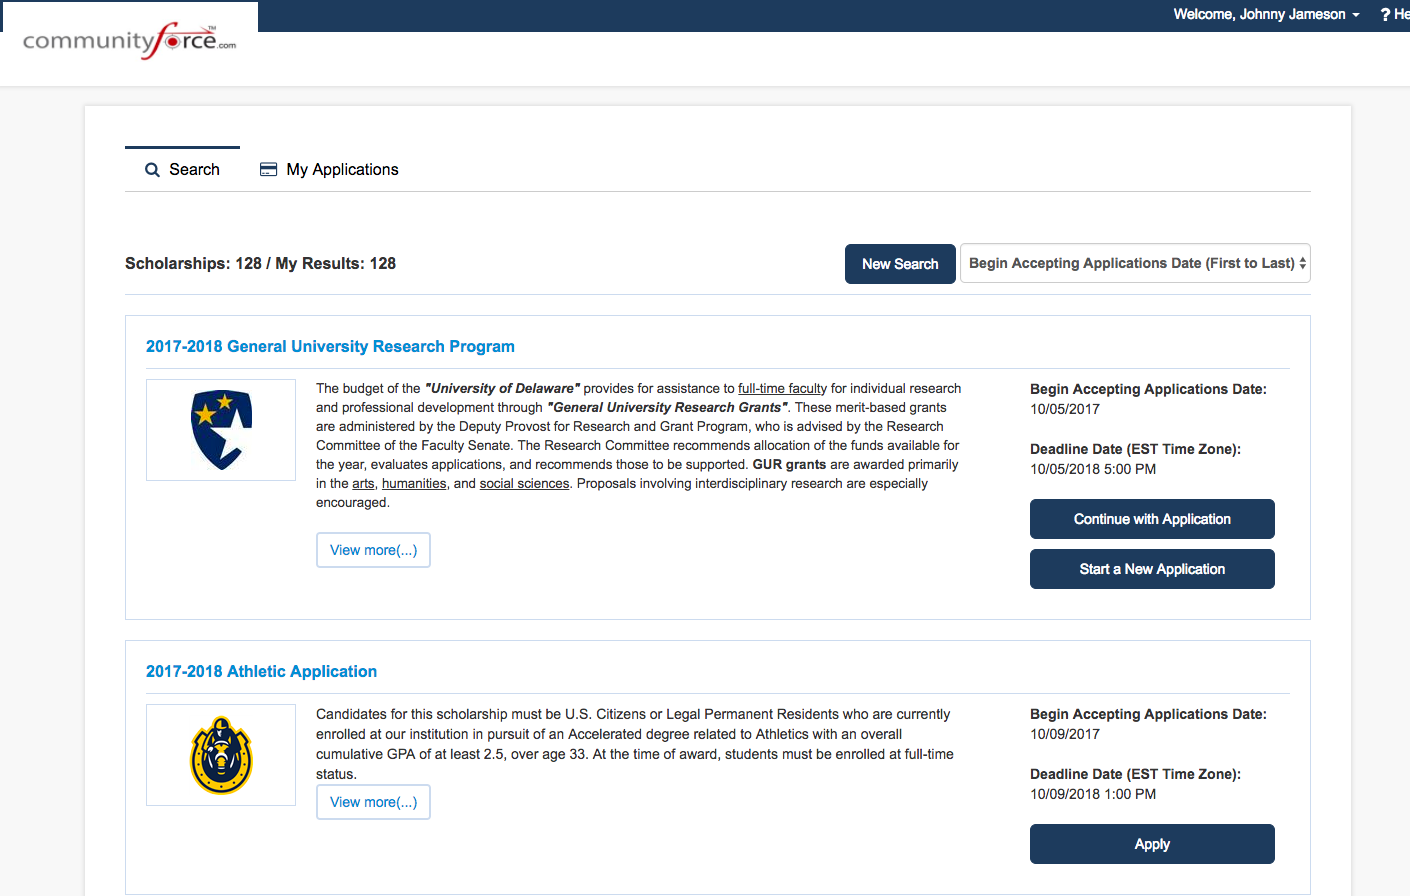
Task: Switch to the My Applications tab
Action: [x=329, y=170]
